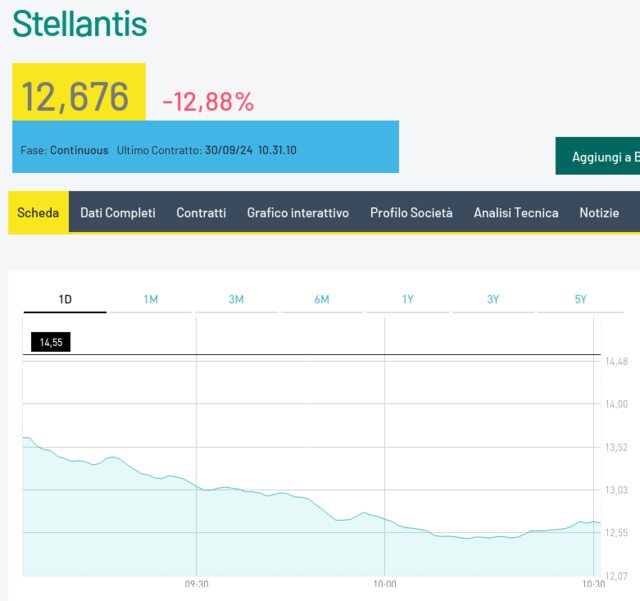The height and width of the screenshot is (601, 640).
Task: Click the Stellantis title
Action: tap(80, 24)
